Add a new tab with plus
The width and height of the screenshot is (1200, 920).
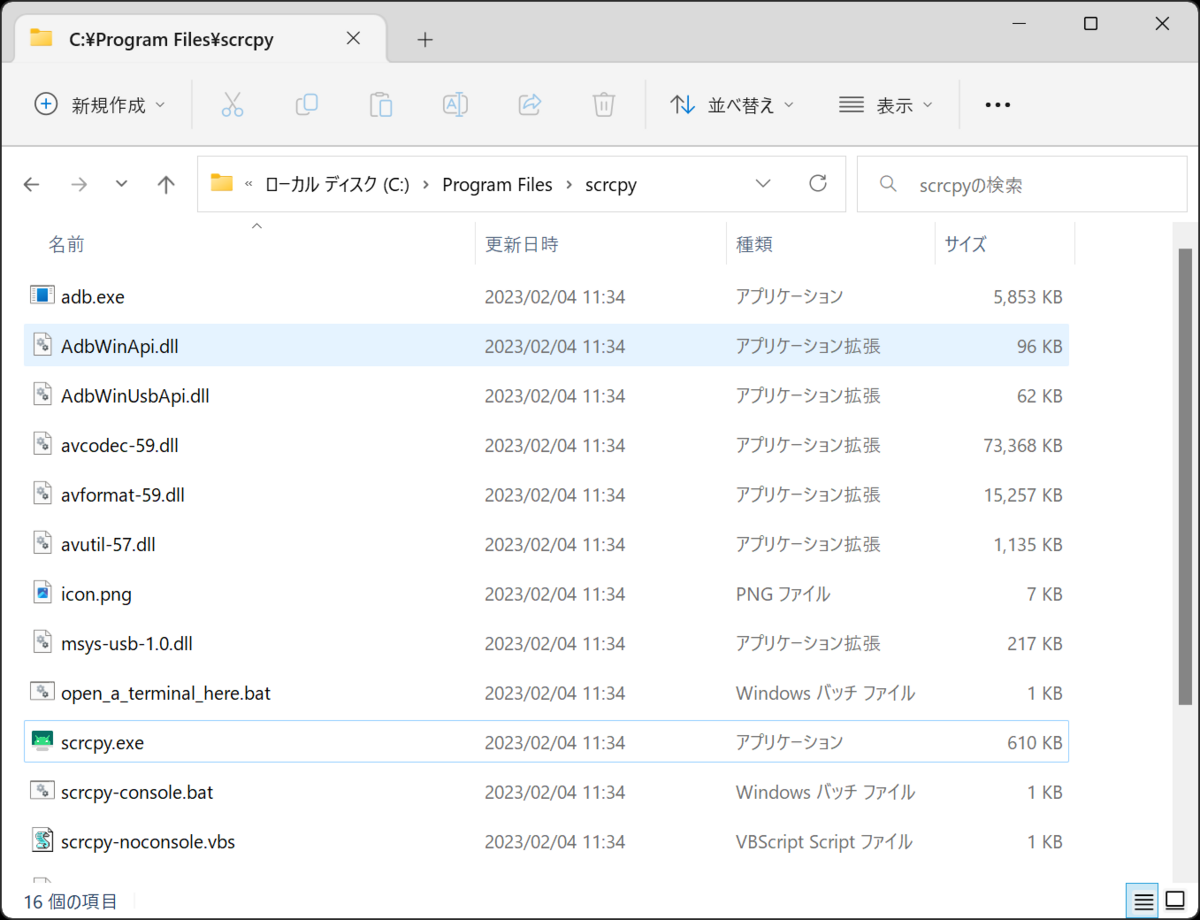(425, 39)
